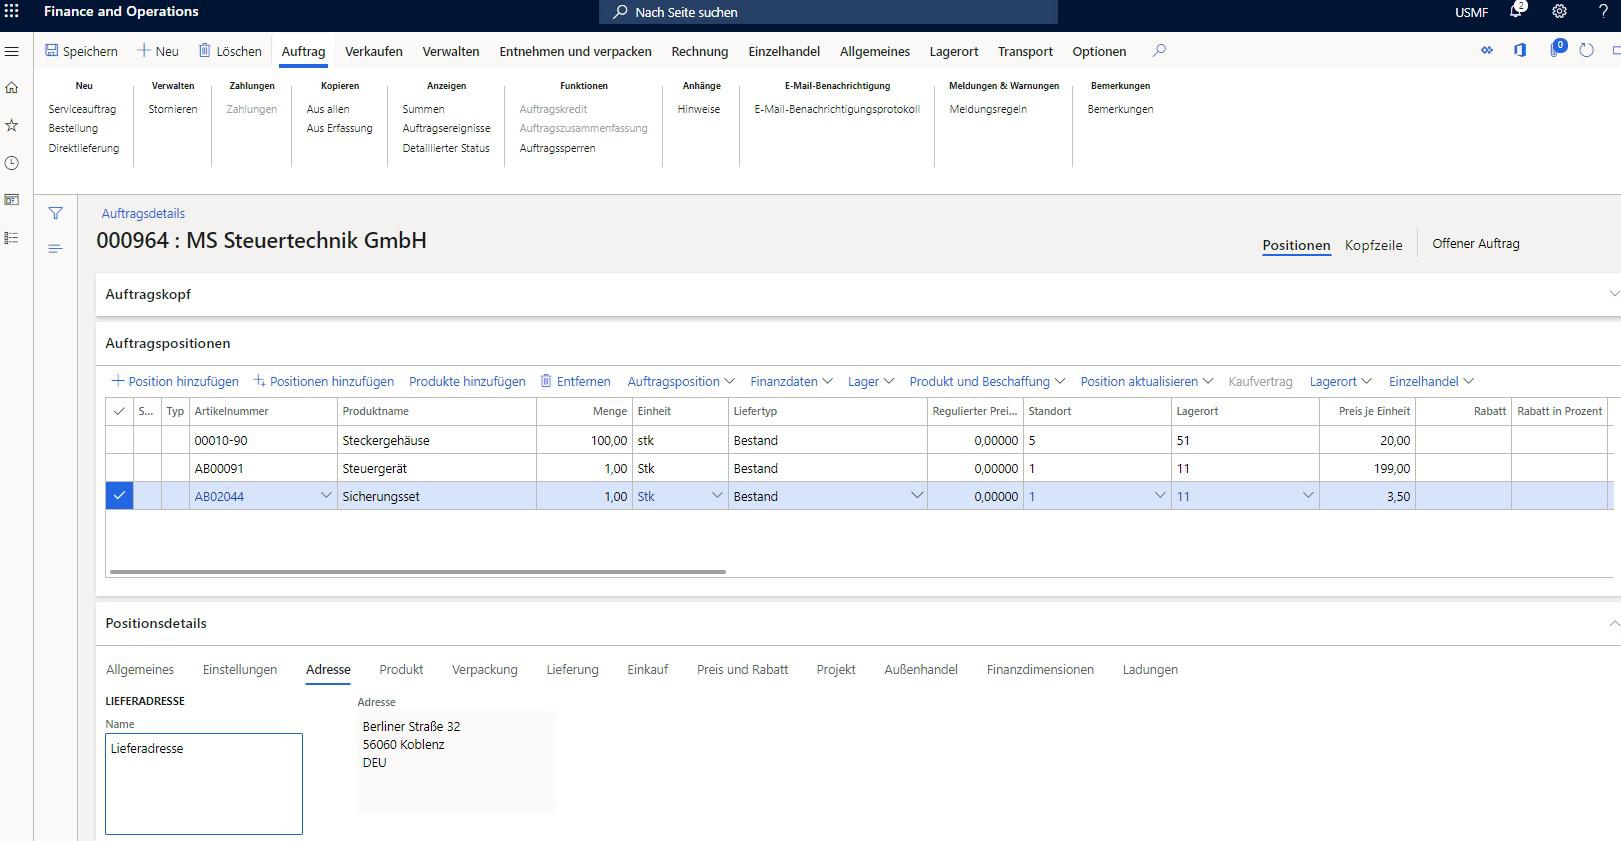Uncheck the Sicherungsset row checkbox
The height and width of the screenshot is (841, 1621).
119,495
